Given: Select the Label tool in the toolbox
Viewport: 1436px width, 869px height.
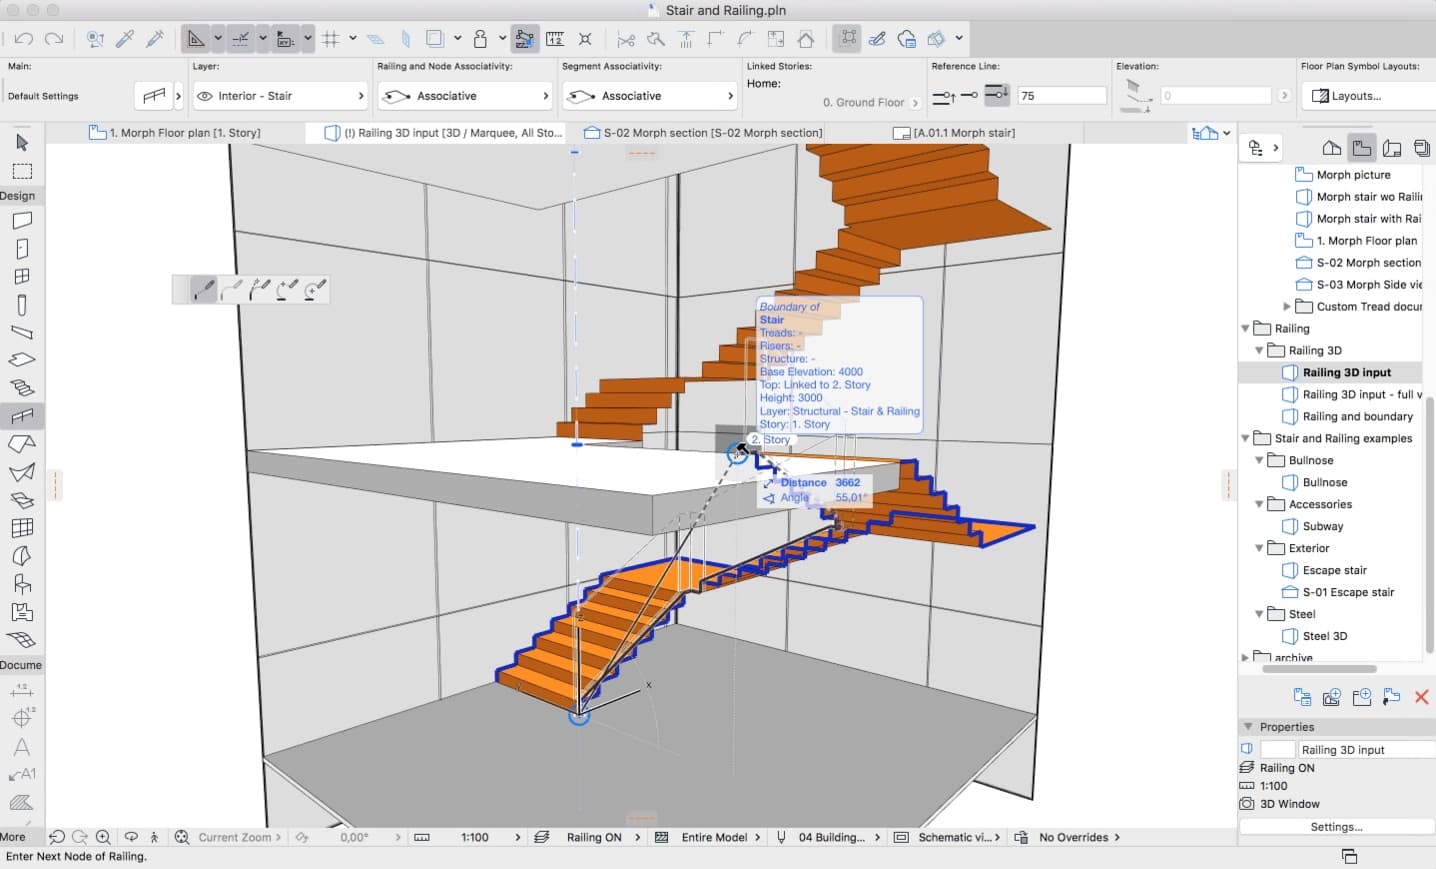Looking at the screenshot, I should pos(22,774).
